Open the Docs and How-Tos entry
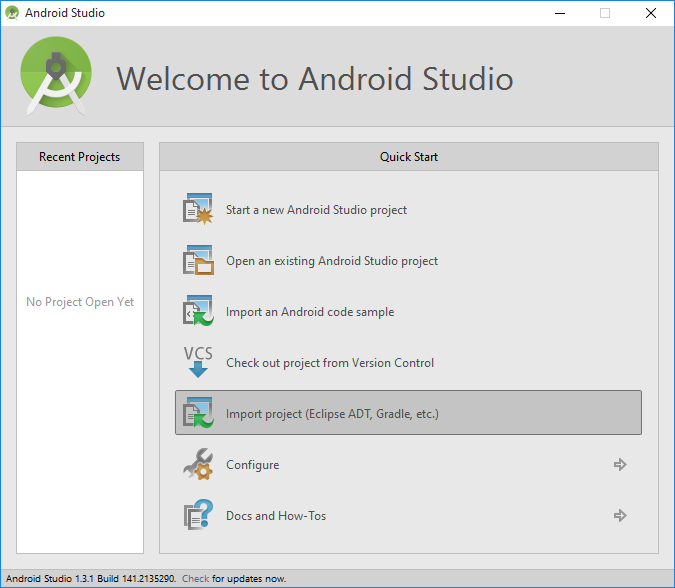 point(408,515)
